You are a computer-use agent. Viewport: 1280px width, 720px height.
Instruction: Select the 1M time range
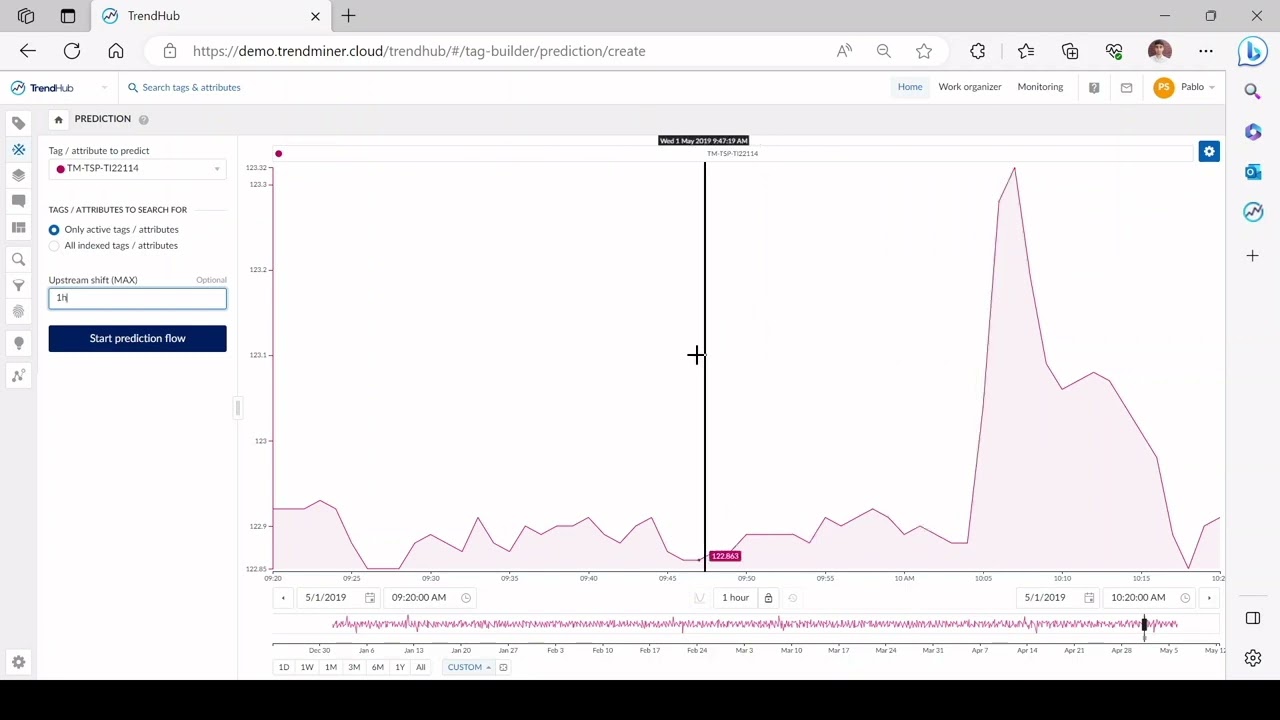pos(330,667)
